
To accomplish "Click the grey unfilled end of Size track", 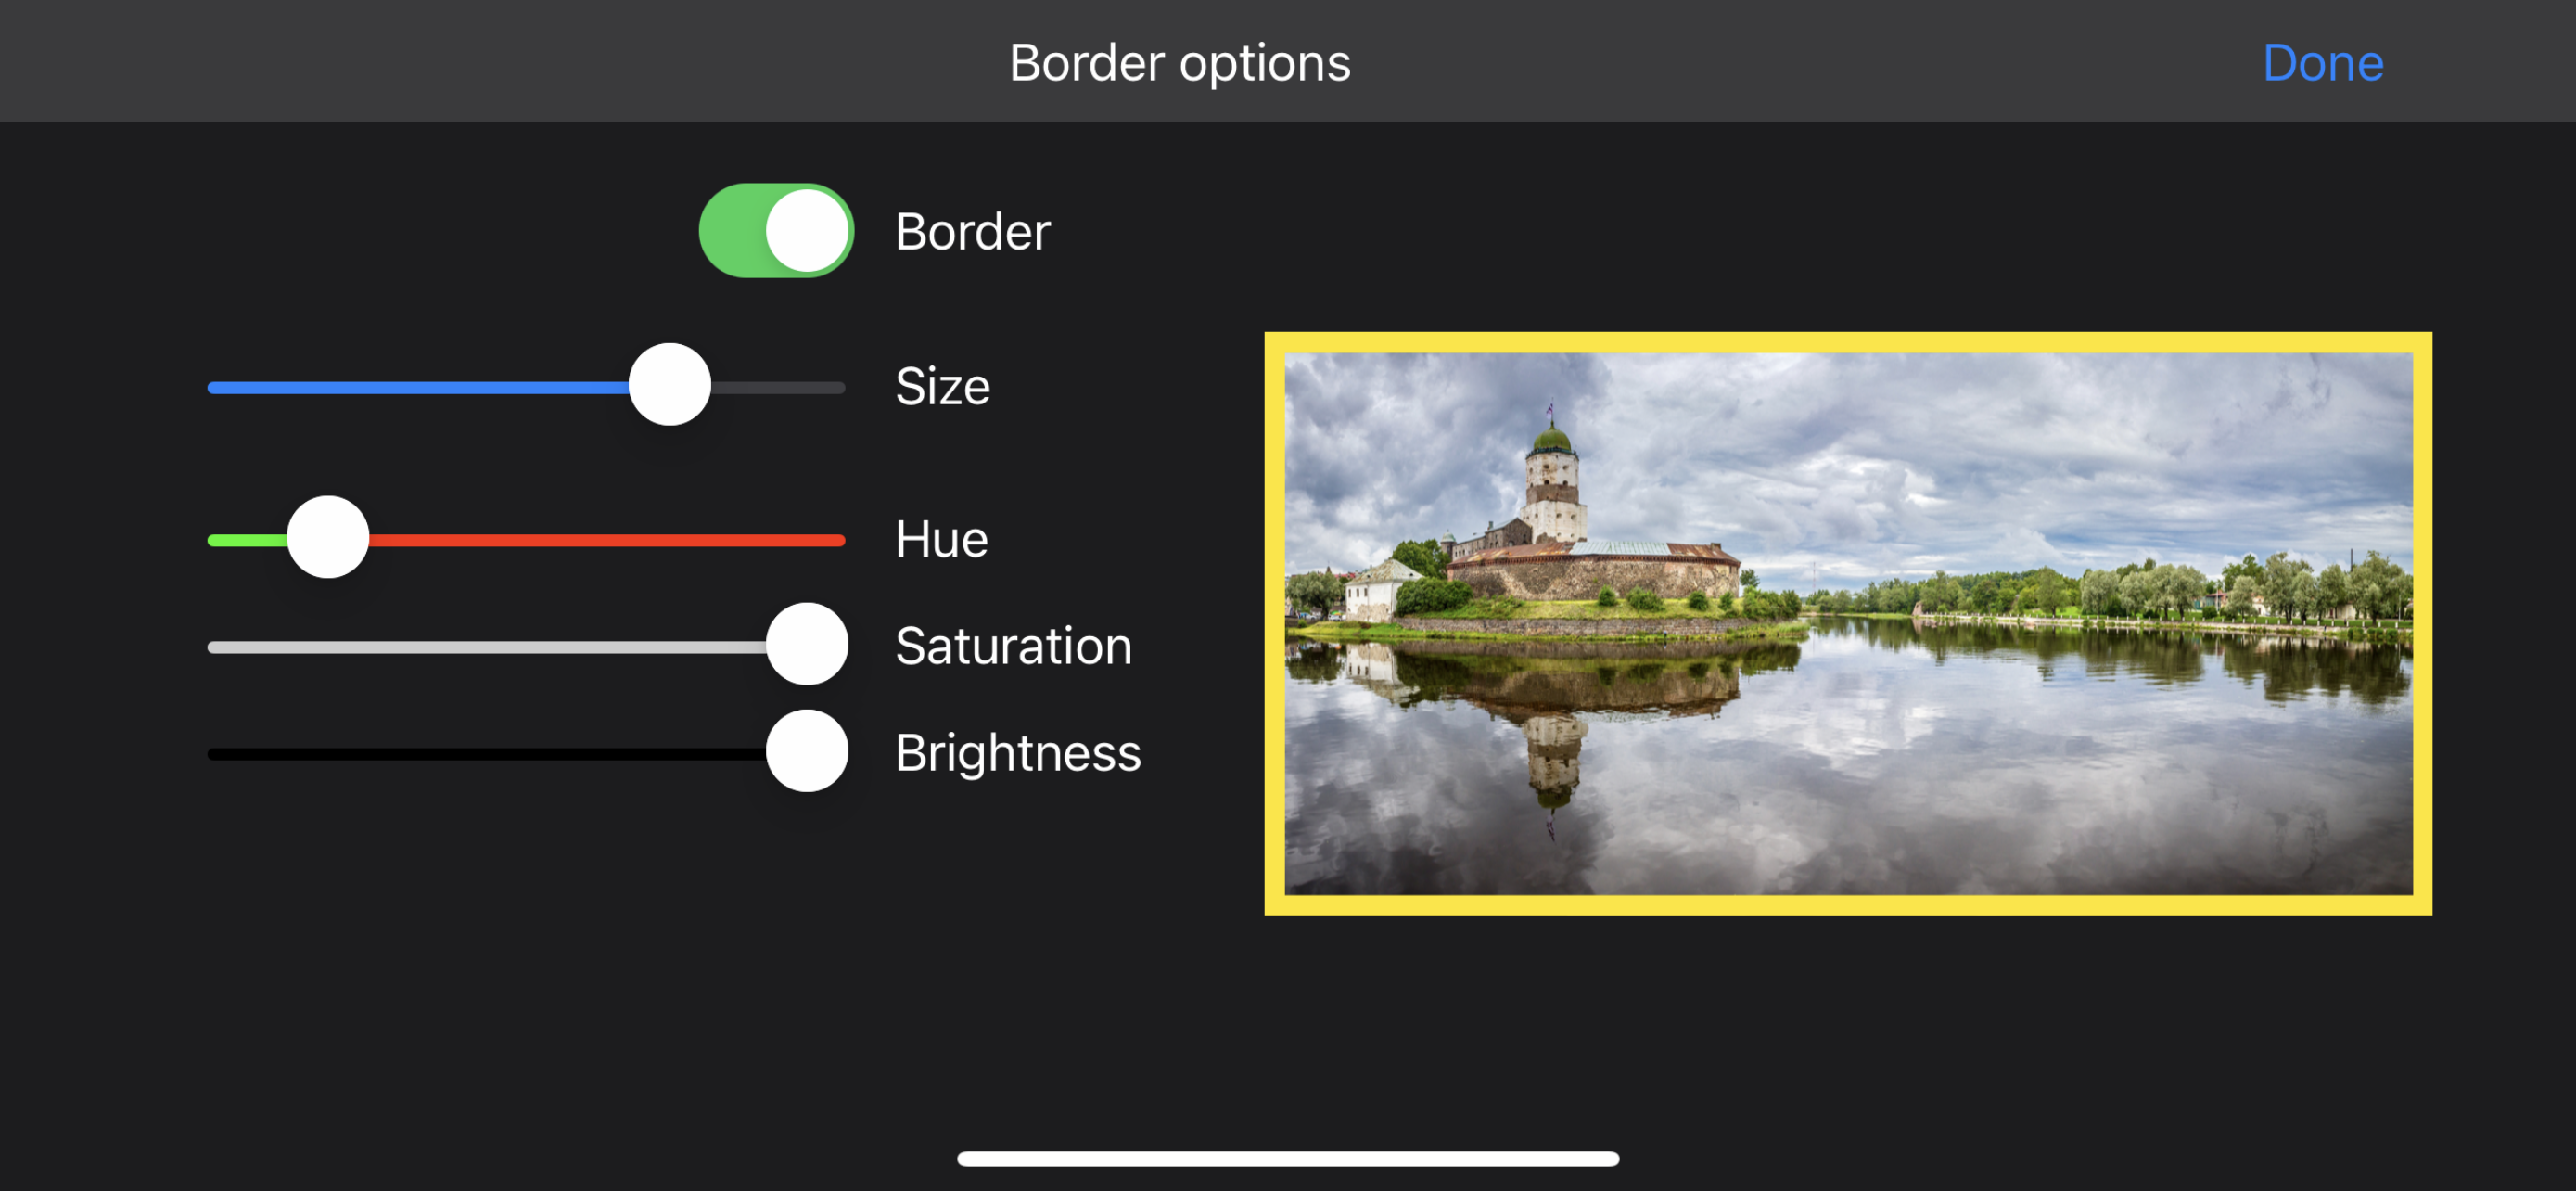I will (x=778, y=388).
